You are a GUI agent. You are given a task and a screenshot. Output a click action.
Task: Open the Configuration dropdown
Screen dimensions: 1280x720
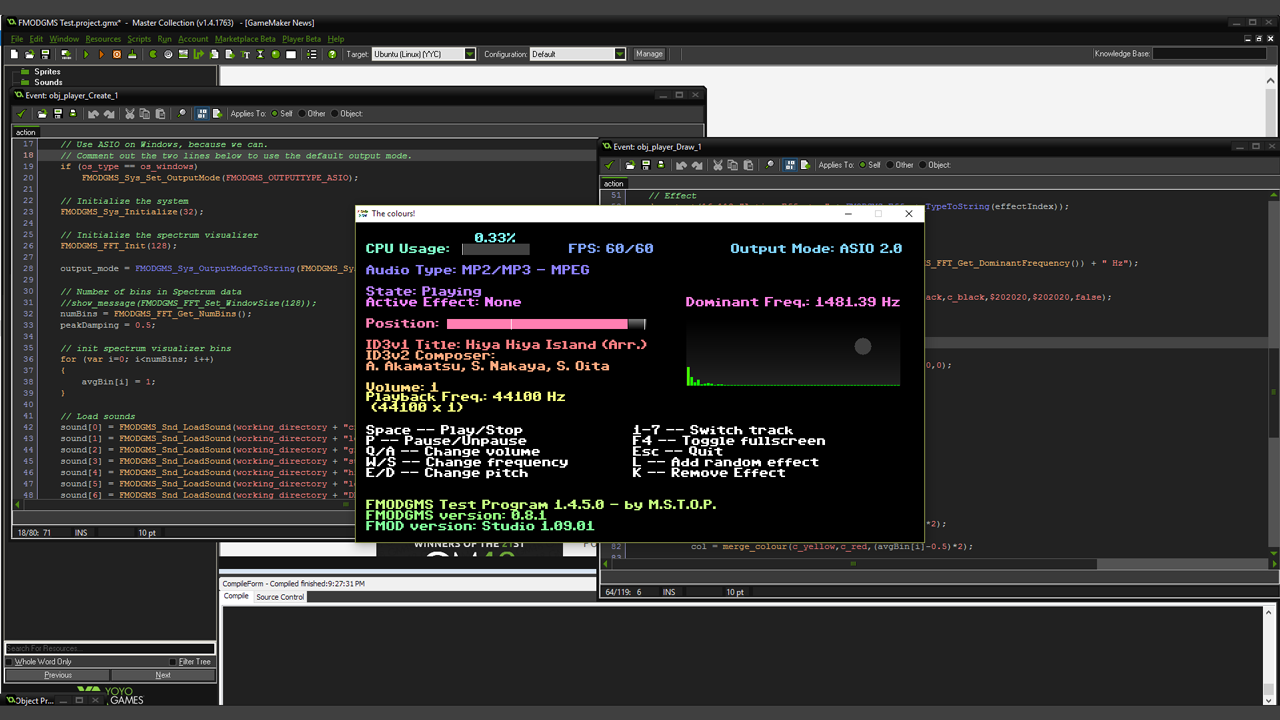click(620, 54)
